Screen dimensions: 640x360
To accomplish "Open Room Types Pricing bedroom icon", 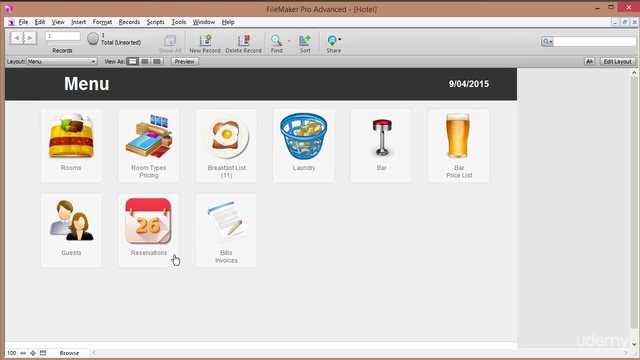I will [x=149, y=136].
